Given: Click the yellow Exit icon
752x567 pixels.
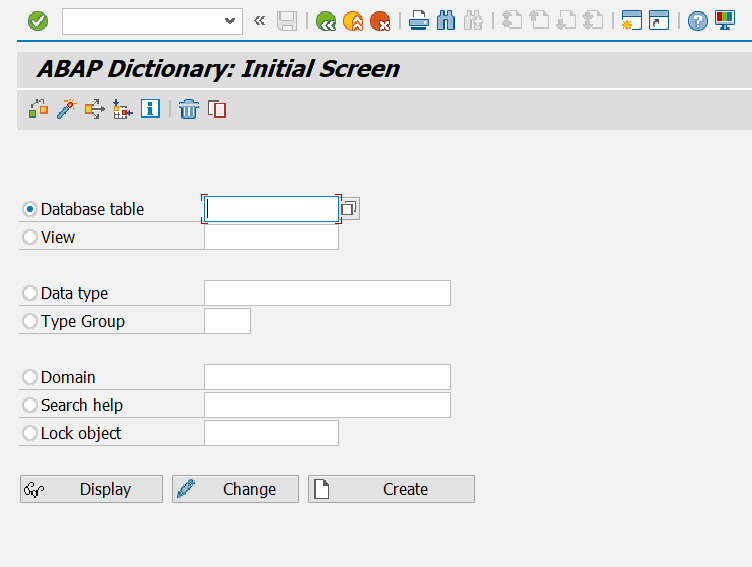Looking at the screenshot, I should click(353, 21).
